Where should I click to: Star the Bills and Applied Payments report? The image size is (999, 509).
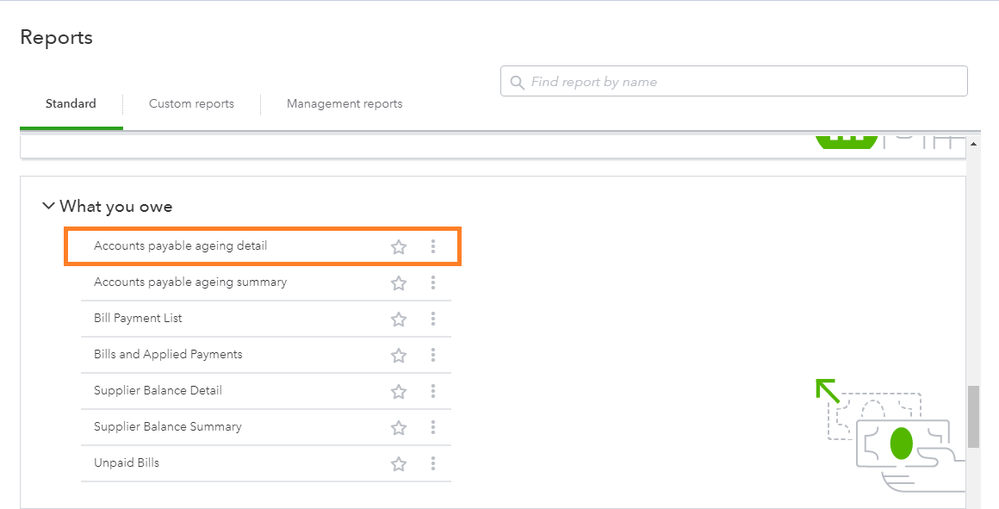click(x=399, y=355)
